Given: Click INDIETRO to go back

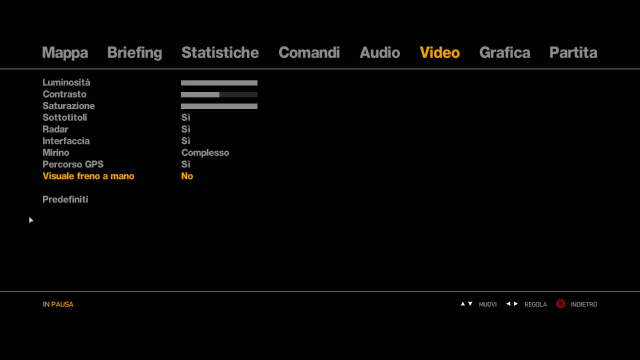Looking at the screenshot, I should point(584,304).
